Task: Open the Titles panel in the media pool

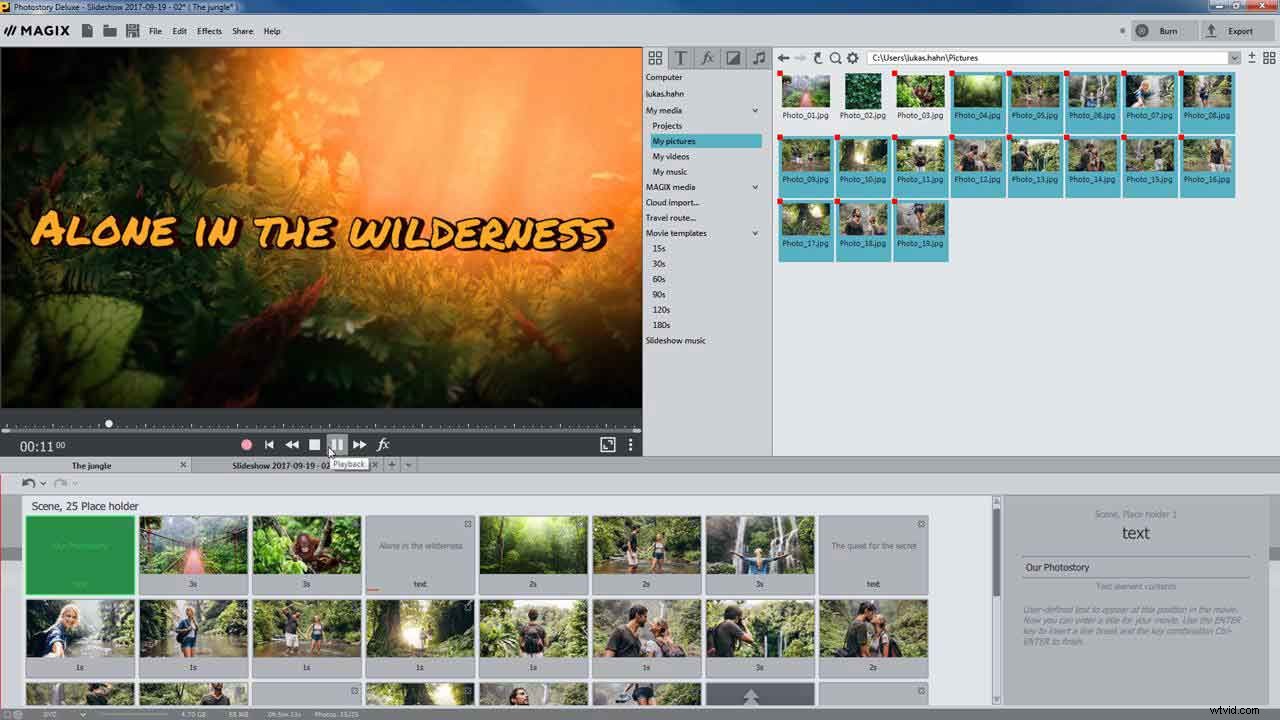Action: pos(681,57)
